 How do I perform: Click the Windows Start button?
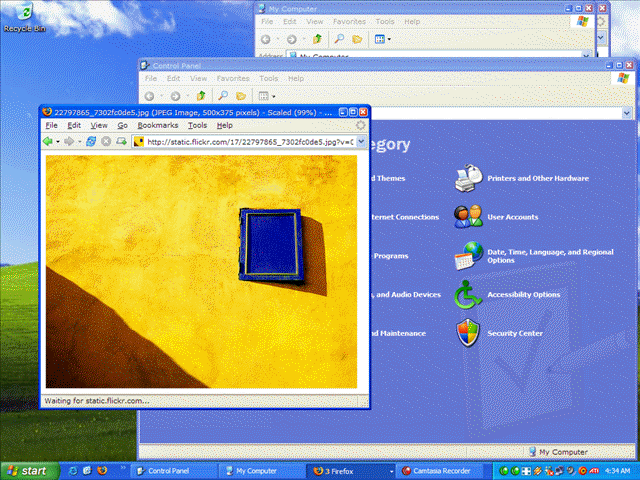click(x=29, y=471)
